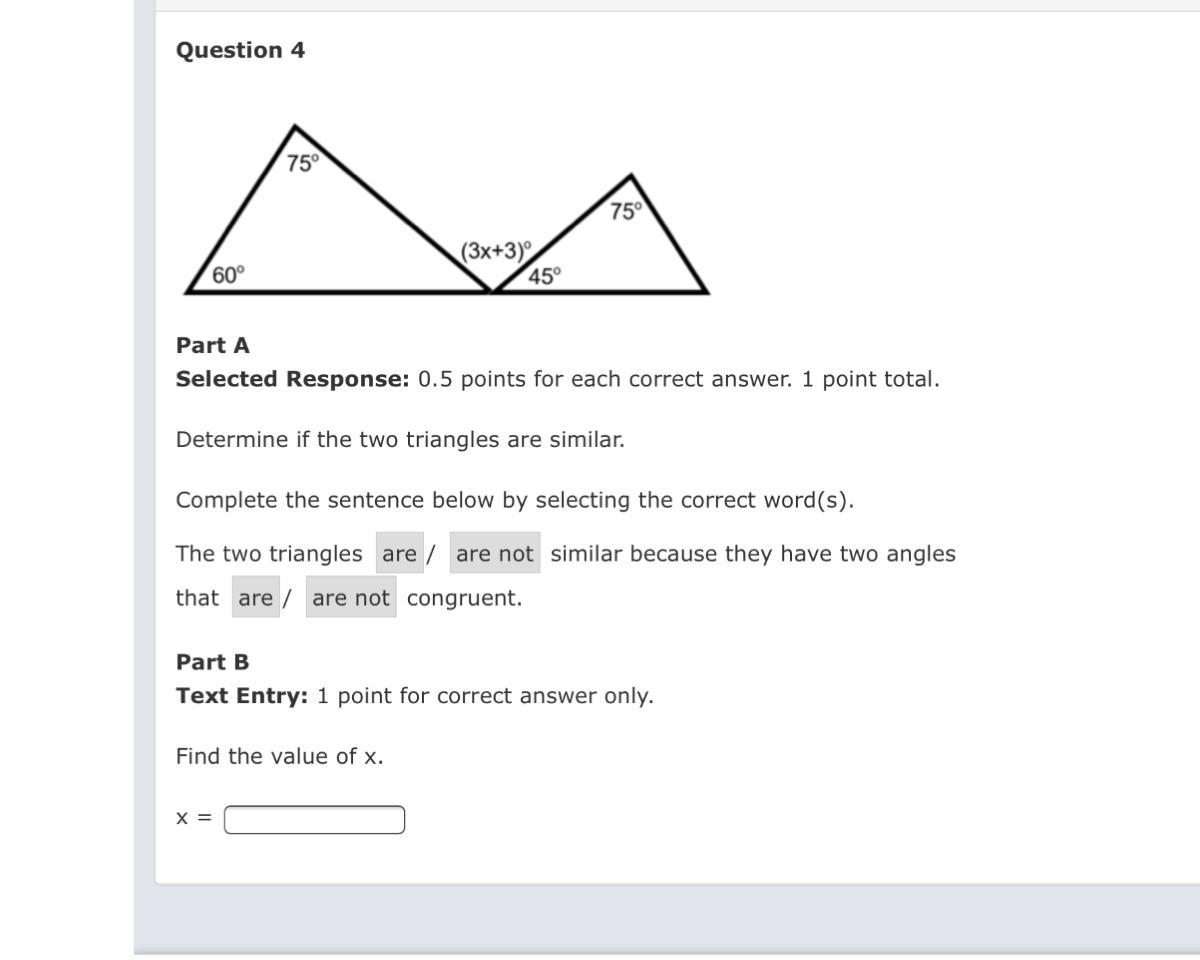This screenshot has height=960, width=1200.
Task: Click 'Determine if the two triangles' sentence
Action: (x=400, y=440)
